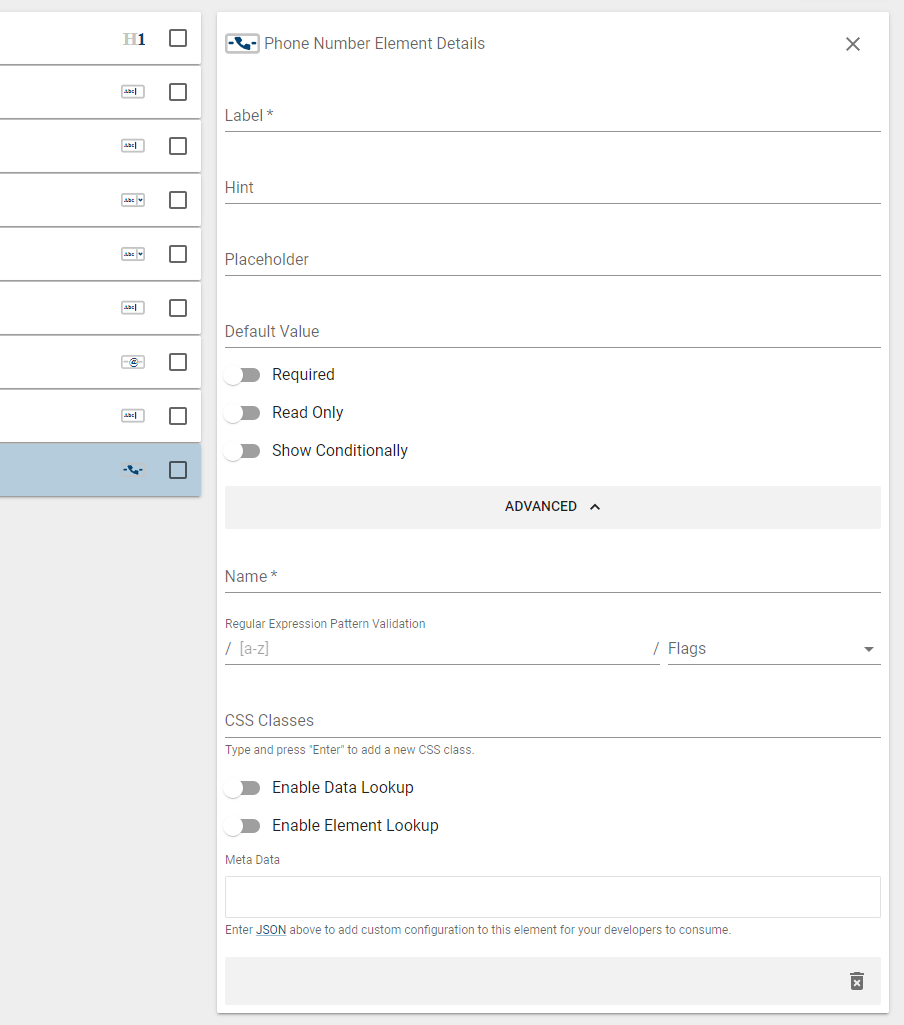The width and height of the screenshot is (904, 1025).
Task: Tick checkbox of the row just below H1
Action: (178, 92)
